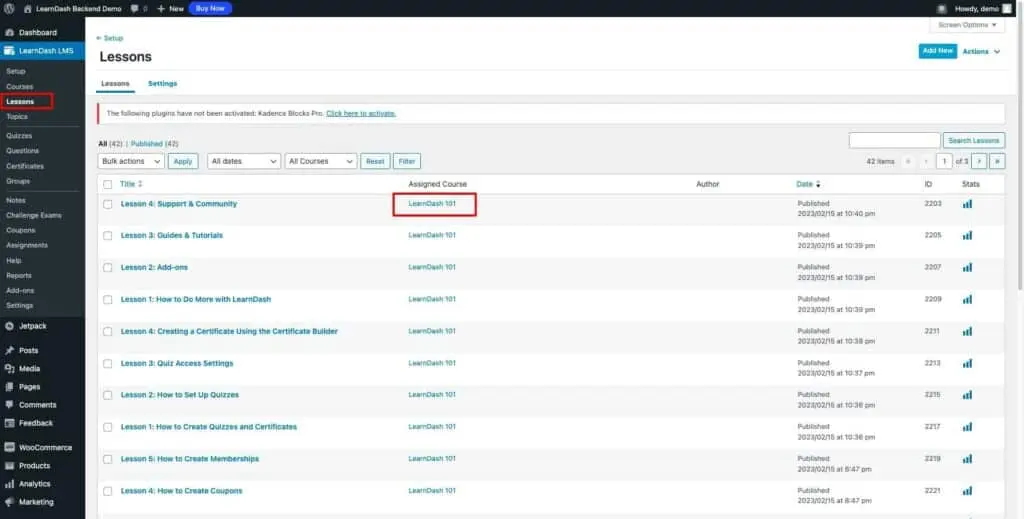Open LearnDash 101 course for Lesson 3: Guides & Tutorials
1024x519 pixels.
pyautogui.click(x=432, y=235)
